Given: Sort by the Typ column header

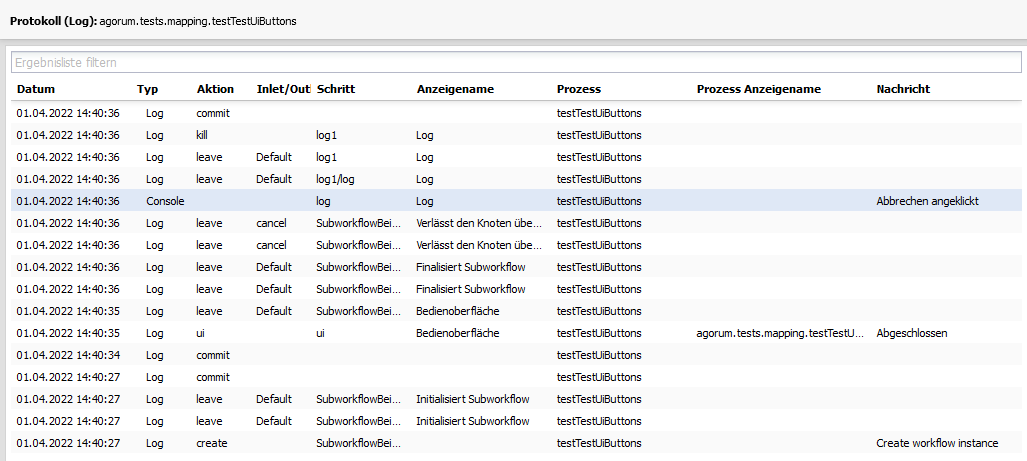Looking at the screenshot, I should pyautogui.click(x=147, y=89).
